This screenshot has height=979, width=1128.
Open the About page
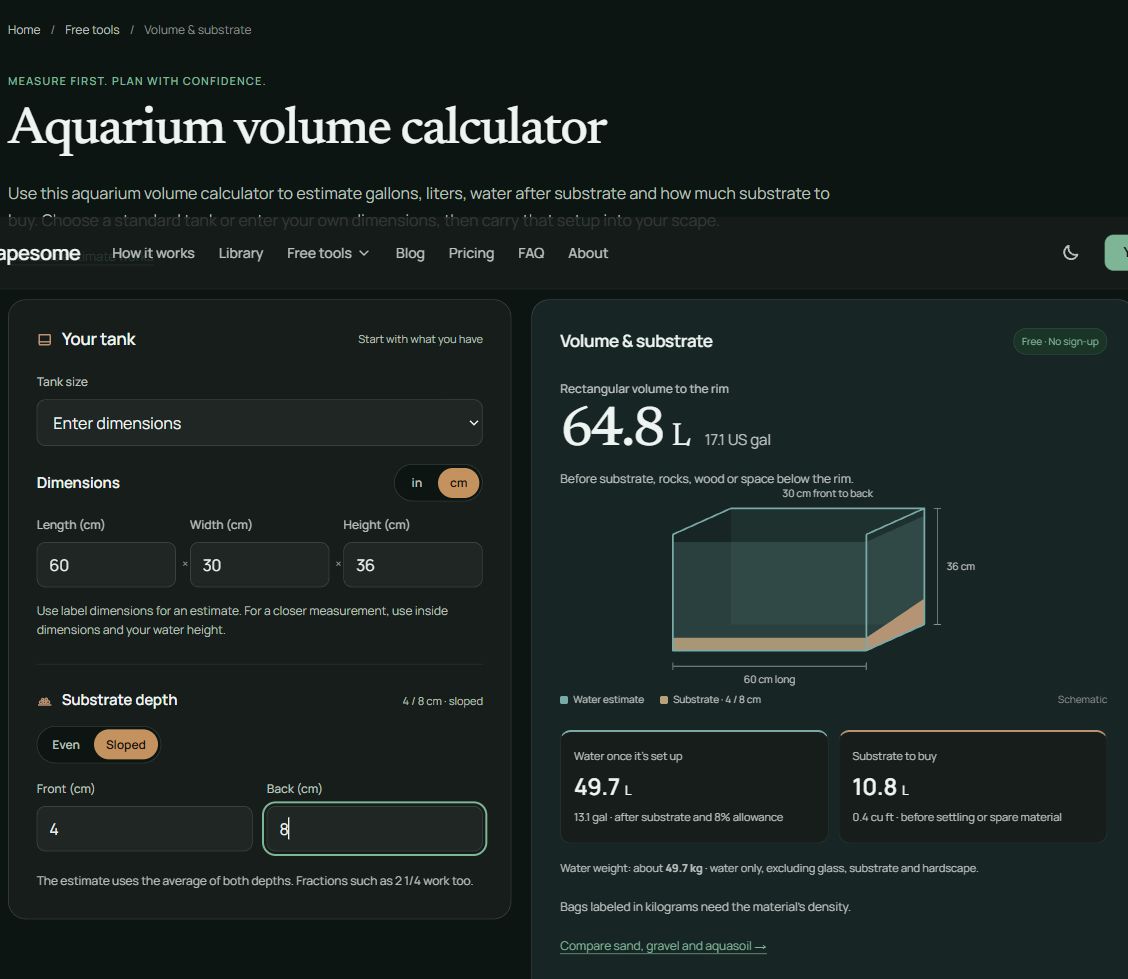tap(588, 253)
